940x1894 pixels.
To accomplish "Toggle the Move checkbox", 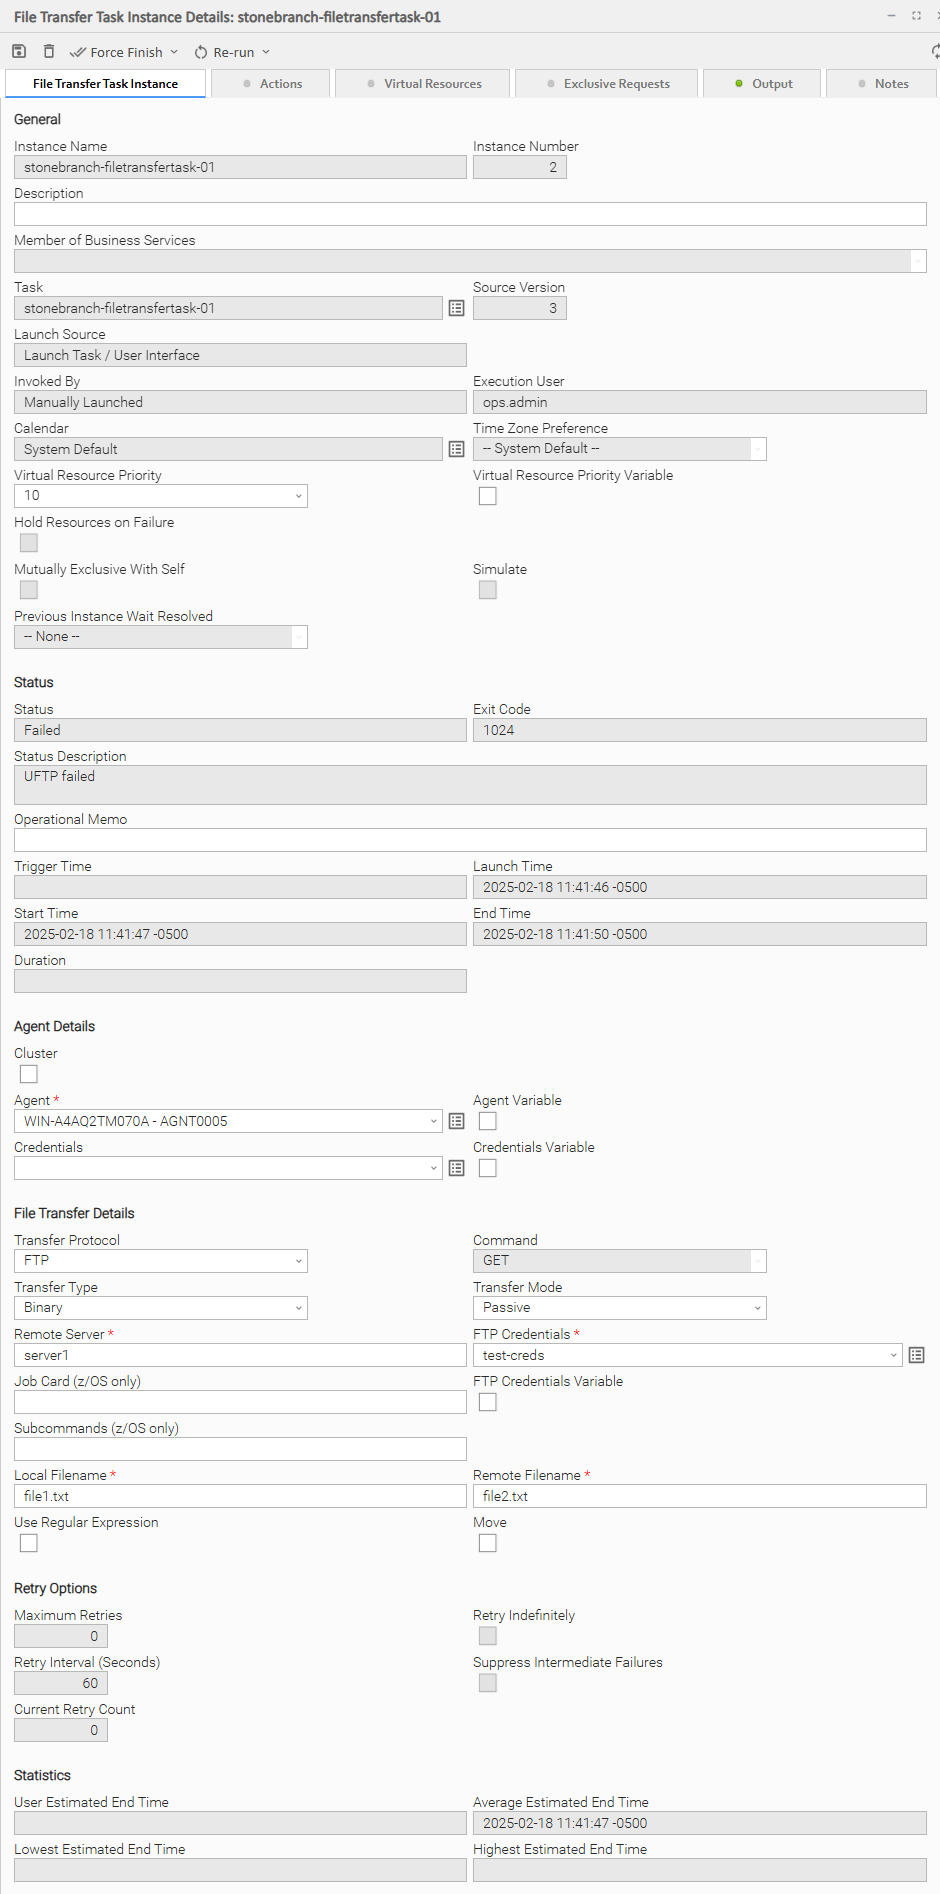I will [x=488, y=1543].
